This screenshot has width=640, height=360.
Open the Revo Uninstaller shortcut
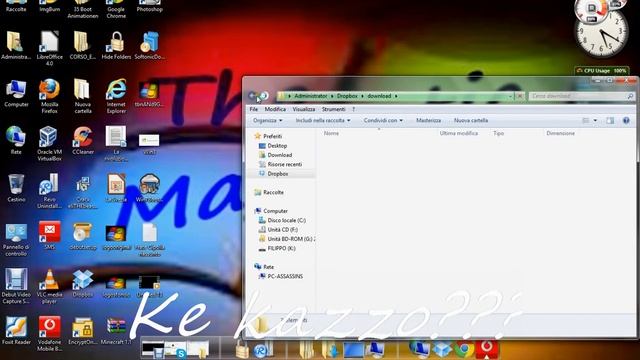point(49,191)
